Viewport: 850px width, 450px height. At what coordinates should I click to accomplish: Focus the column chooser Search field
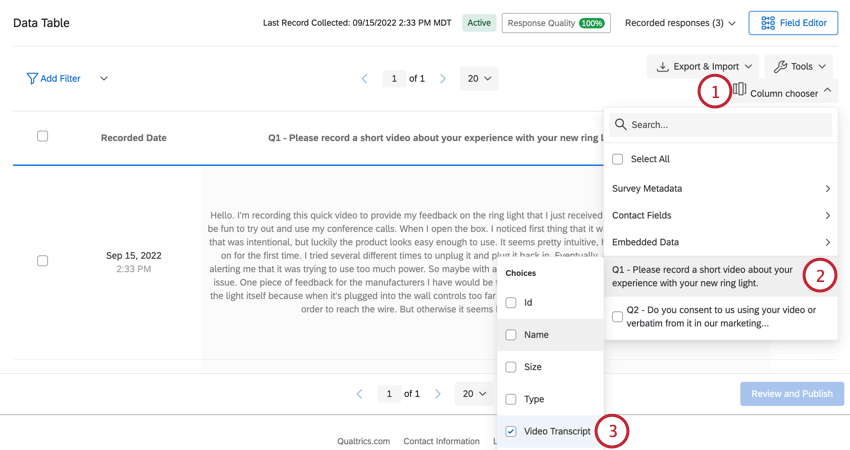(720, 125)
